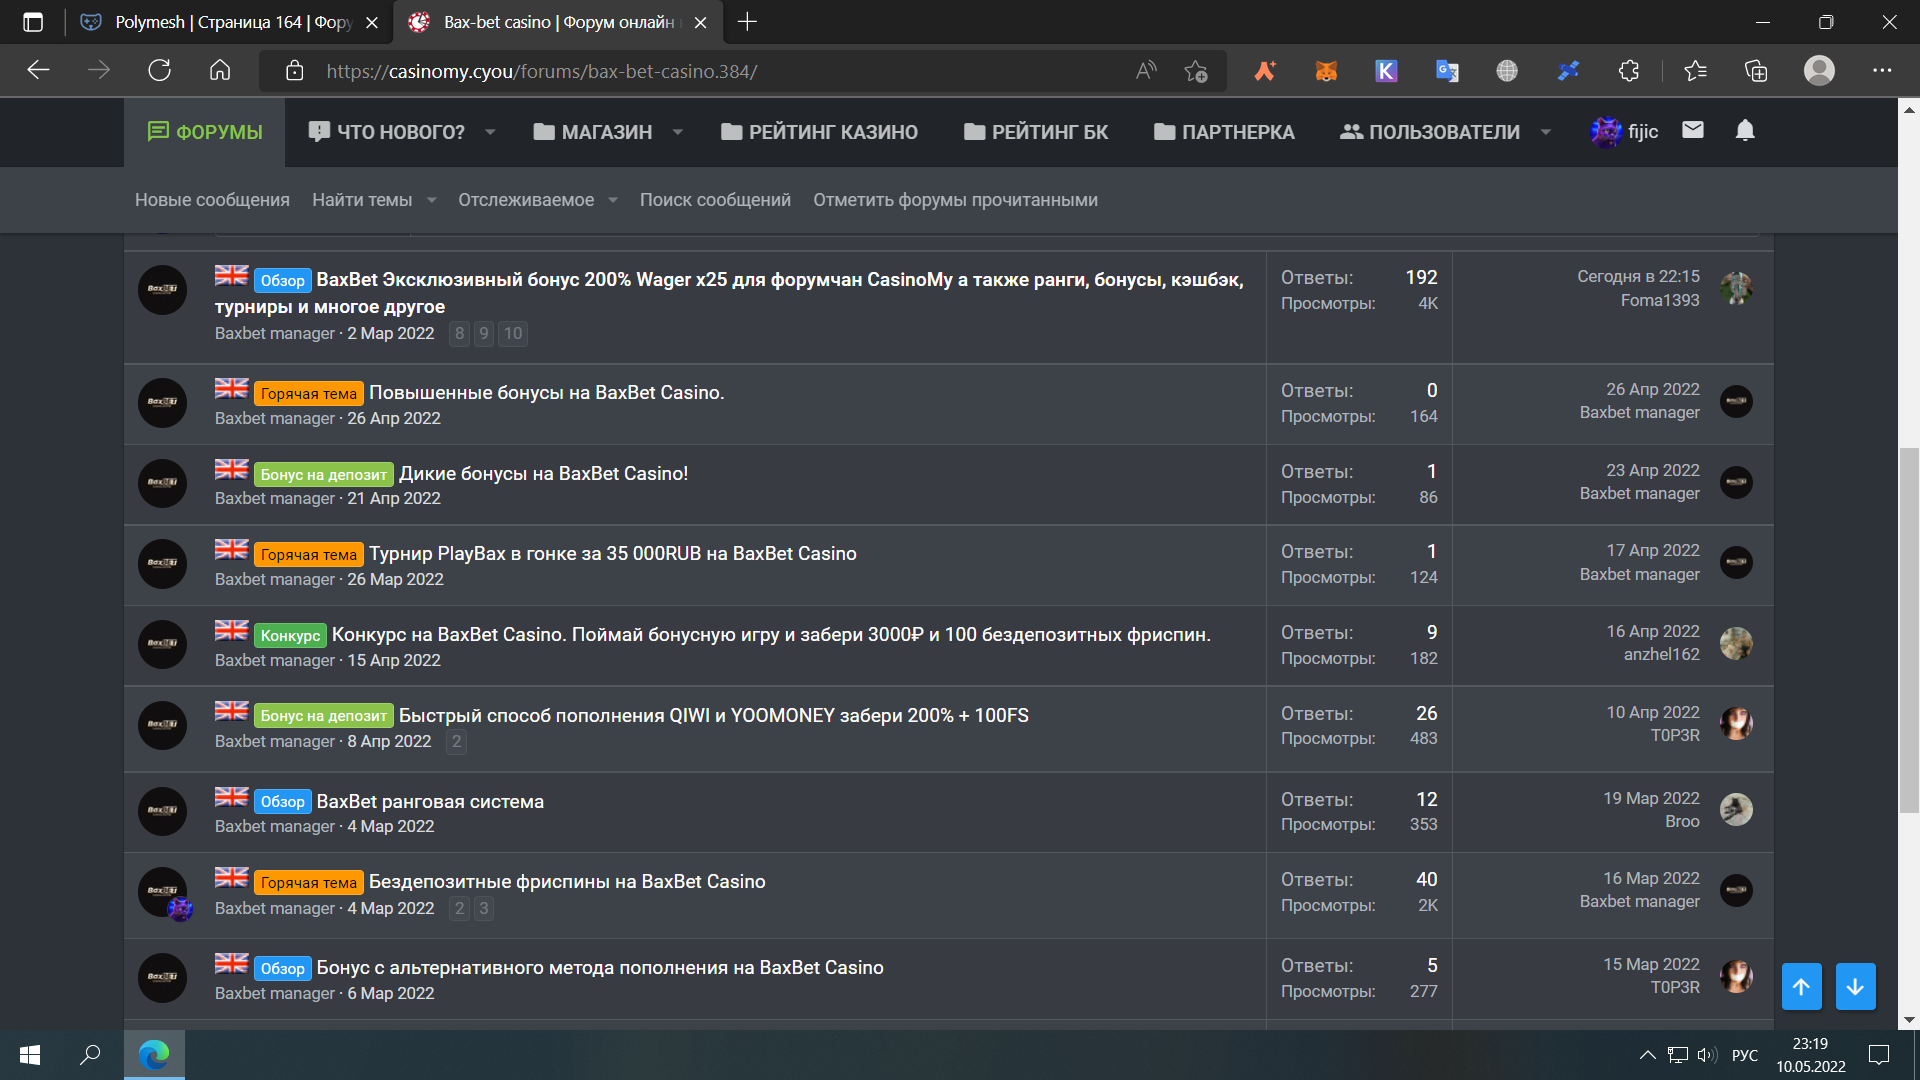The image size is (1920, 1080).
Task: View site information lock icon
Action: click(x=294, y=71)
